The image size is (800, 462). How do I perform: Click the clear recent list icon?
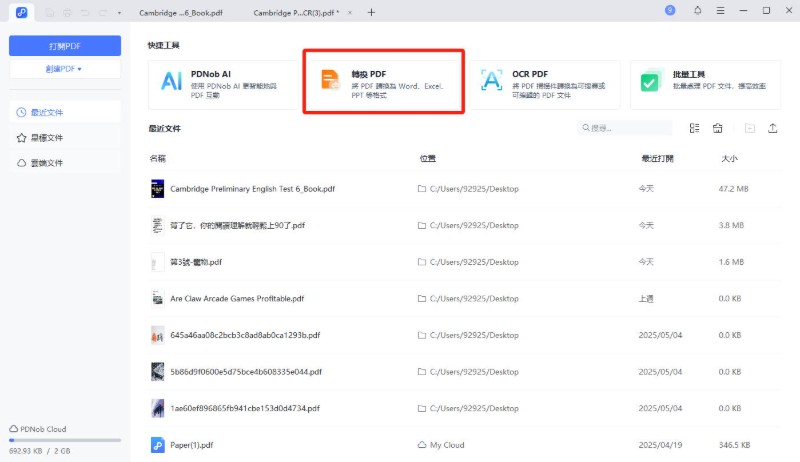(x=717, y=128)
